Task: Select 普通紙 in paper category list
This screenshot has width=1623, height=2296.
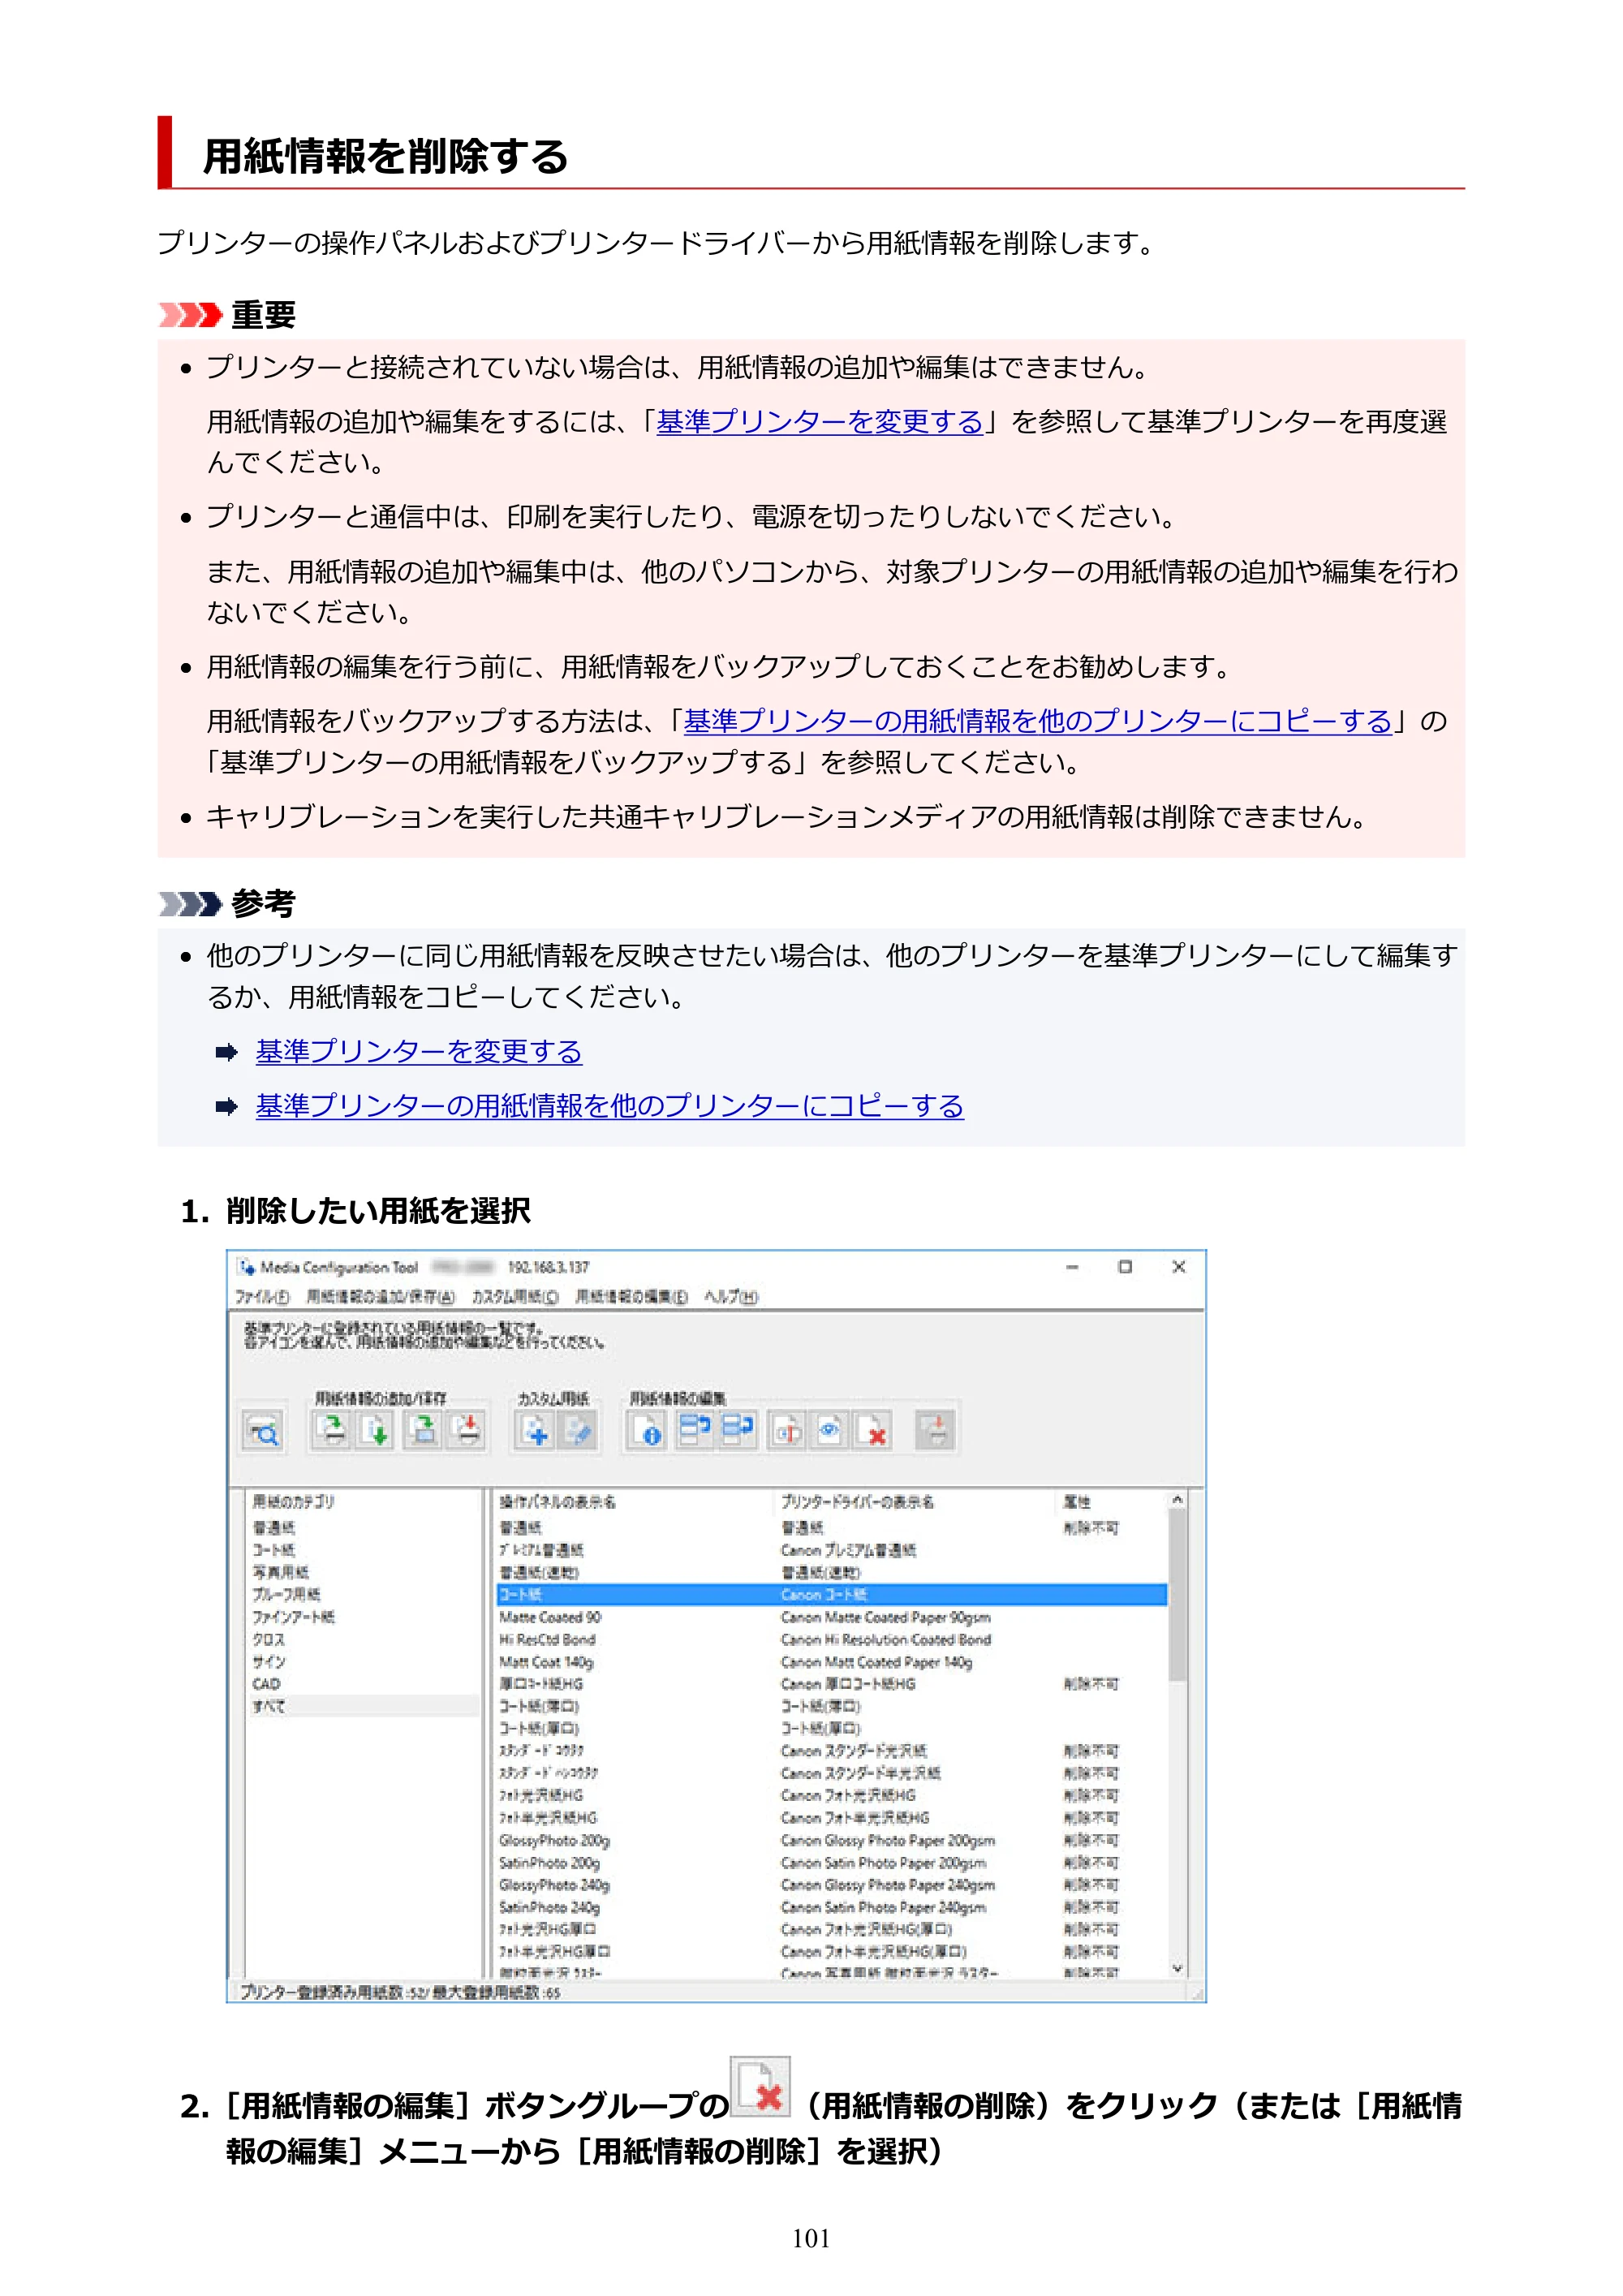Action: click(273, 1528)
